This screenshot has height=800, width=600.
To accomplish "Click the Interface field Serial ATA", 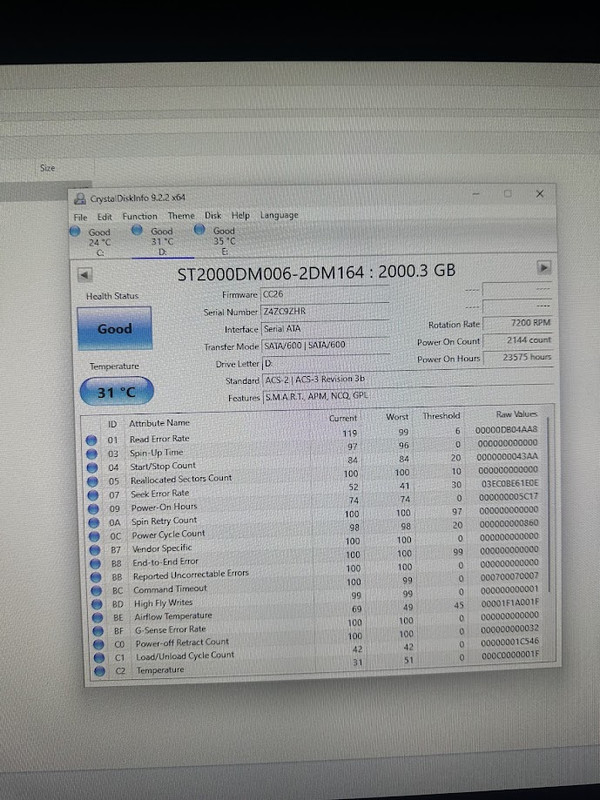I will [325, 329].
